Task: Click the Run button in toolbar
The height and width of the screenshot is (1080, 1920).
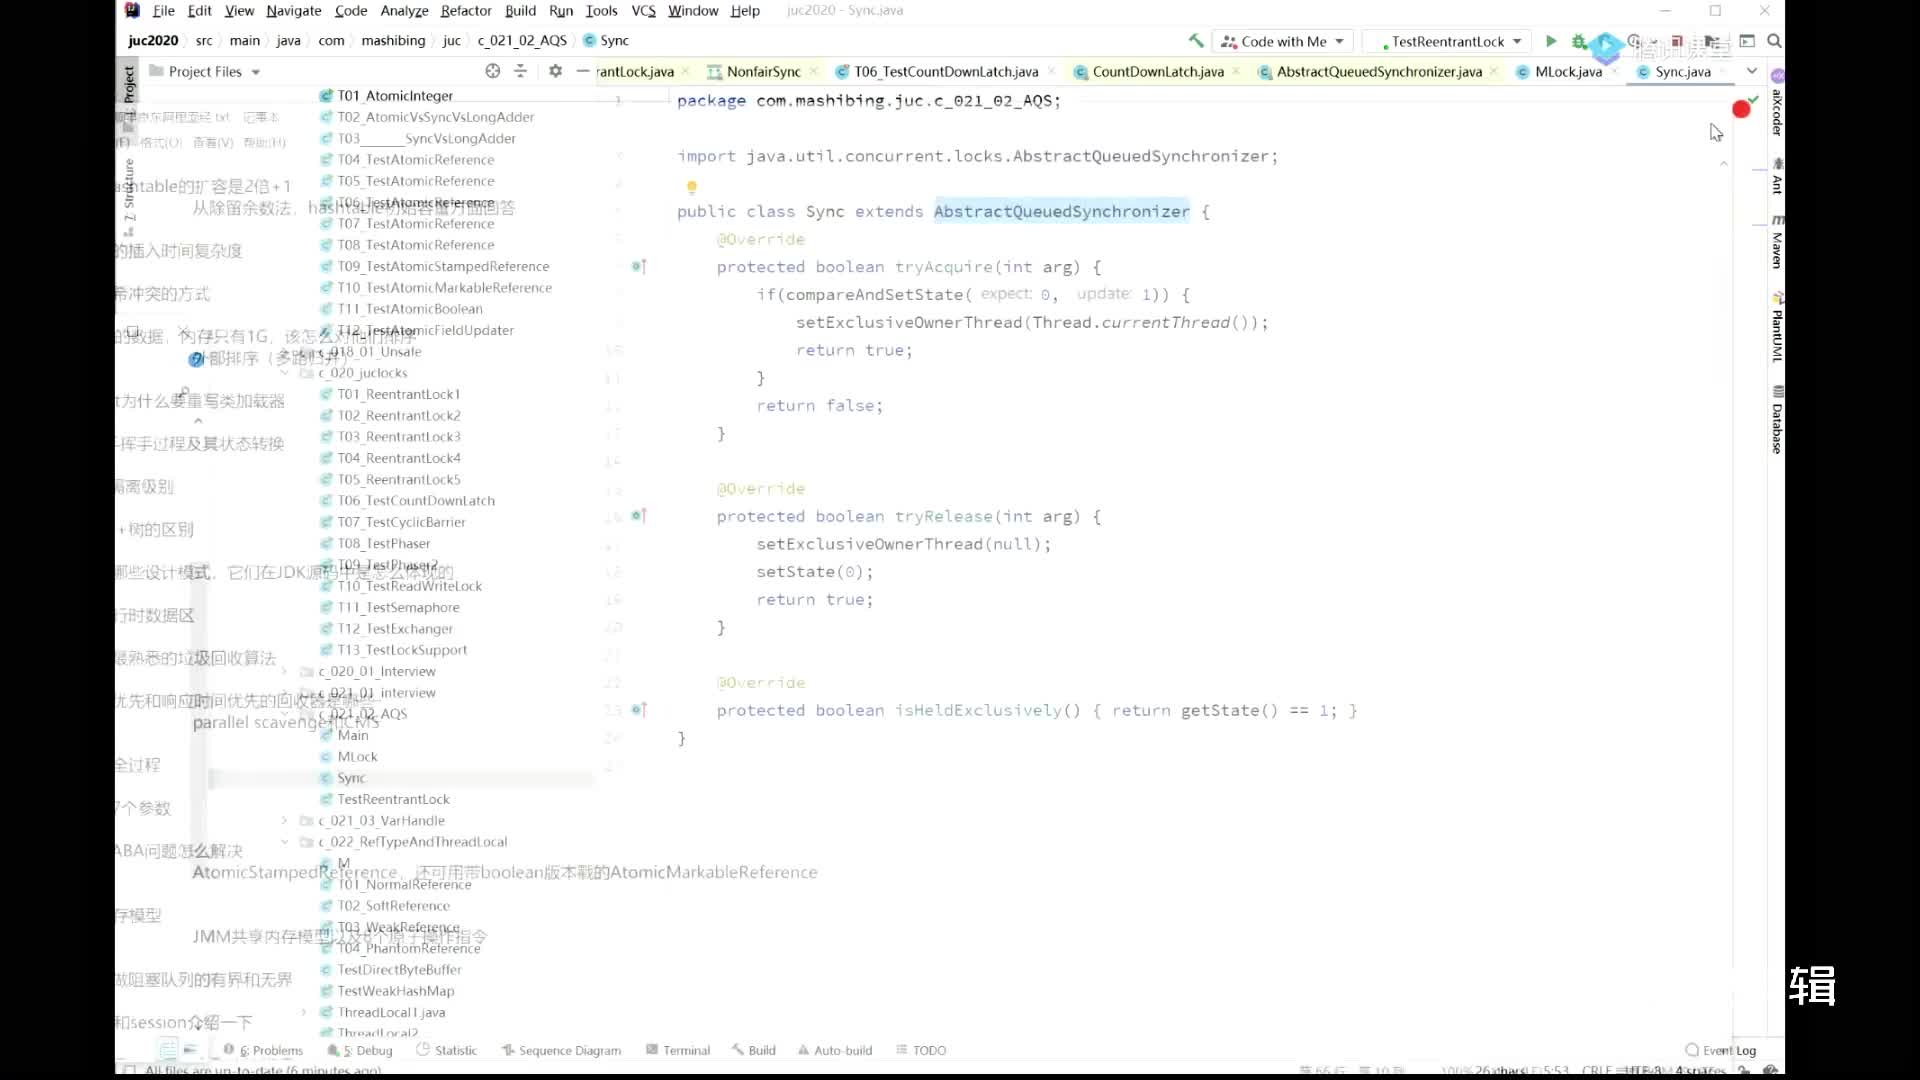Action: [x=1549, y=42]
